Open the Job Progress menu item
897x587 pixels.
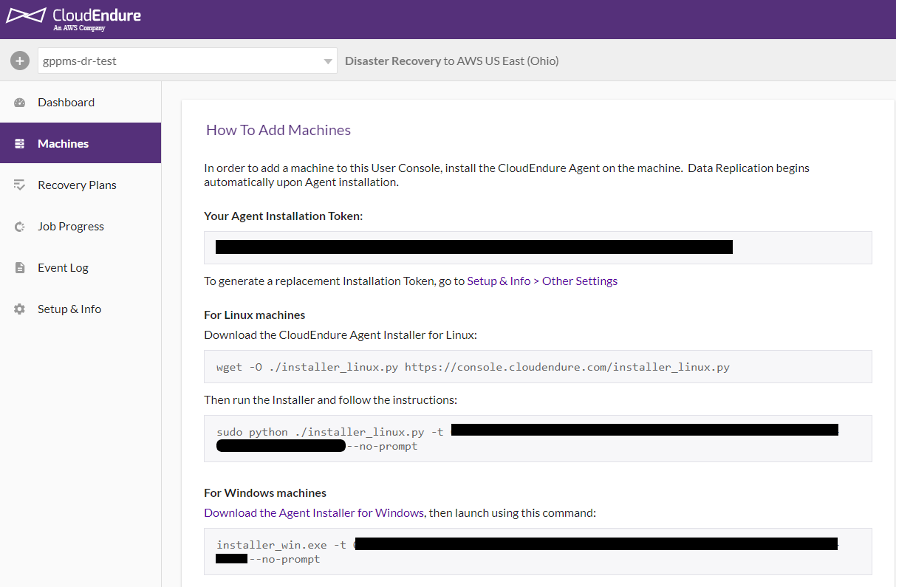(x=80, y=227)
